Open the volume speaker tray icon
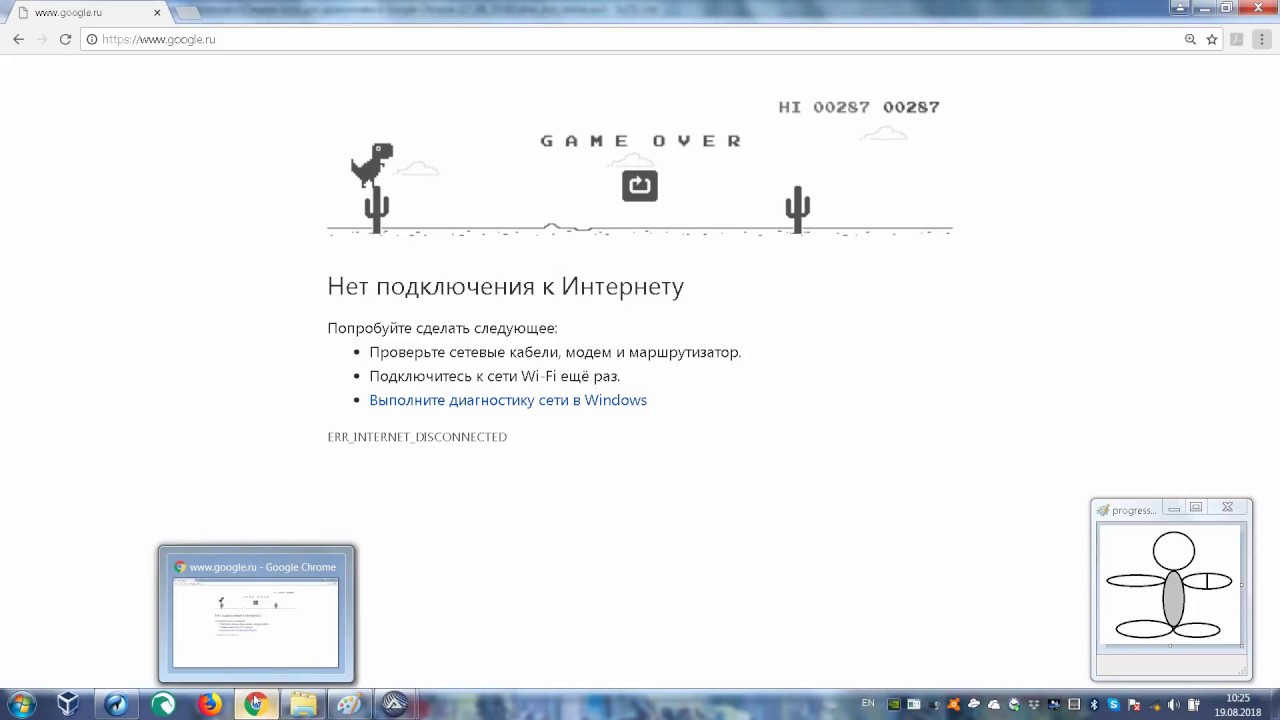Screen dimensions: 1280x720 pyautogui.click(x=1173, y=704)
